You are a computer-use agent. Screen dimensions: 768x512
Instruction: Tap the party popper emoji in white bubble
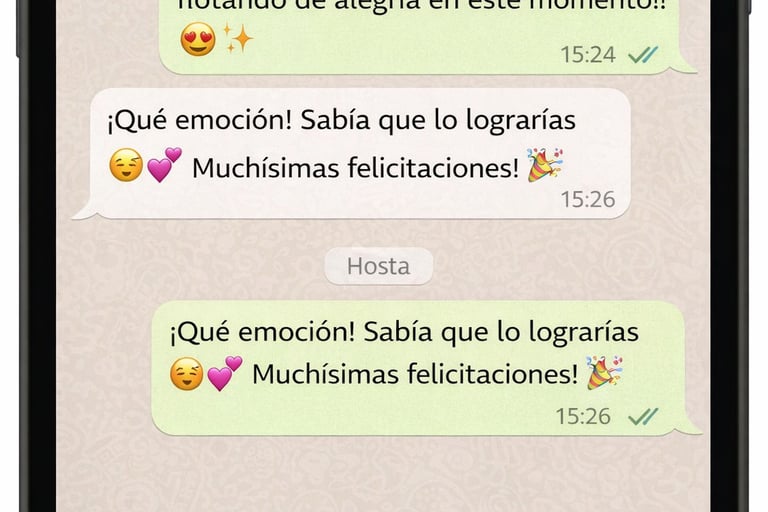545,165
